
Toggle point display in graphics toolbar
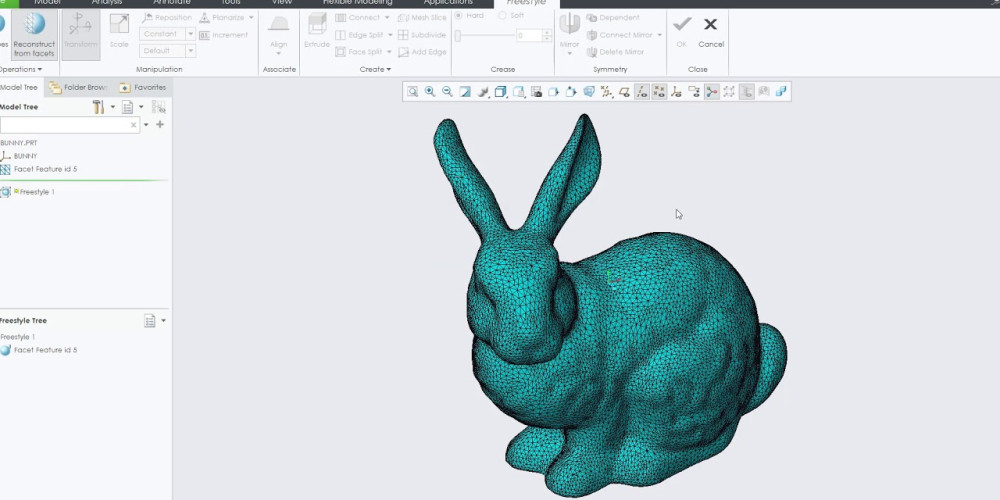coord(659,92)
